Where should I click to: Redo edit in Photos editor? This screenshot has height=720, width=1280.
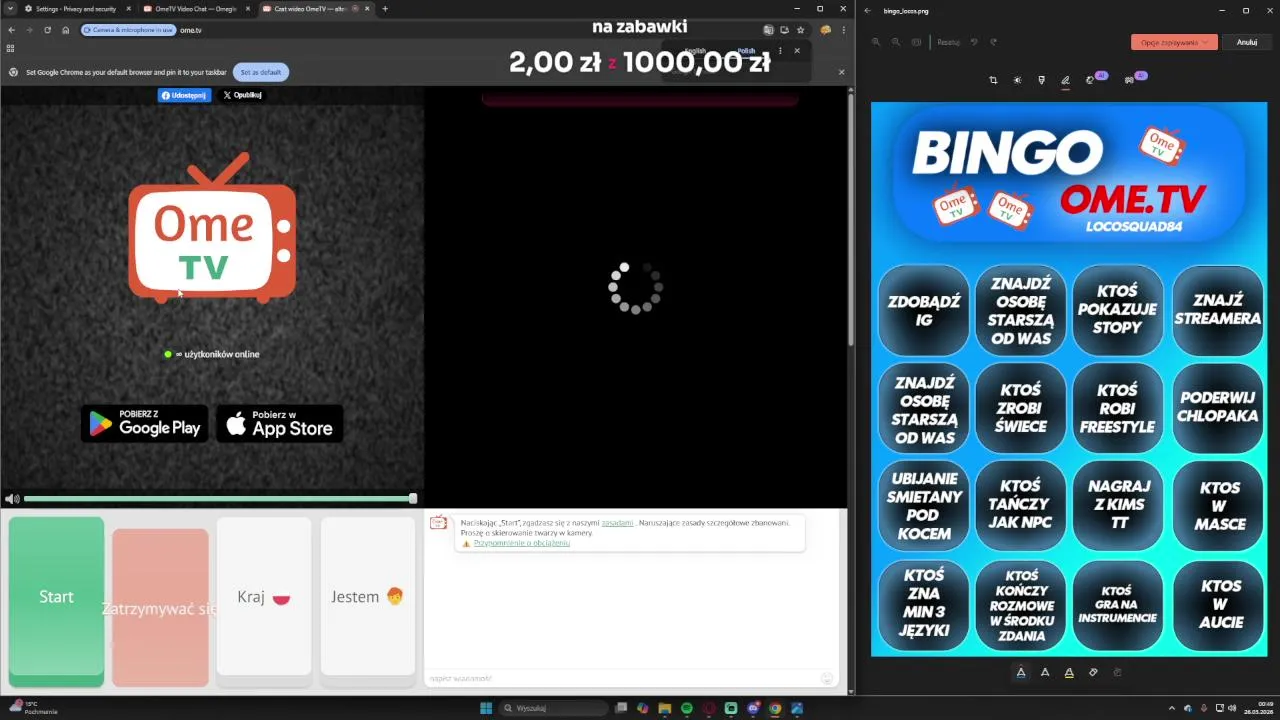point(993,42)
